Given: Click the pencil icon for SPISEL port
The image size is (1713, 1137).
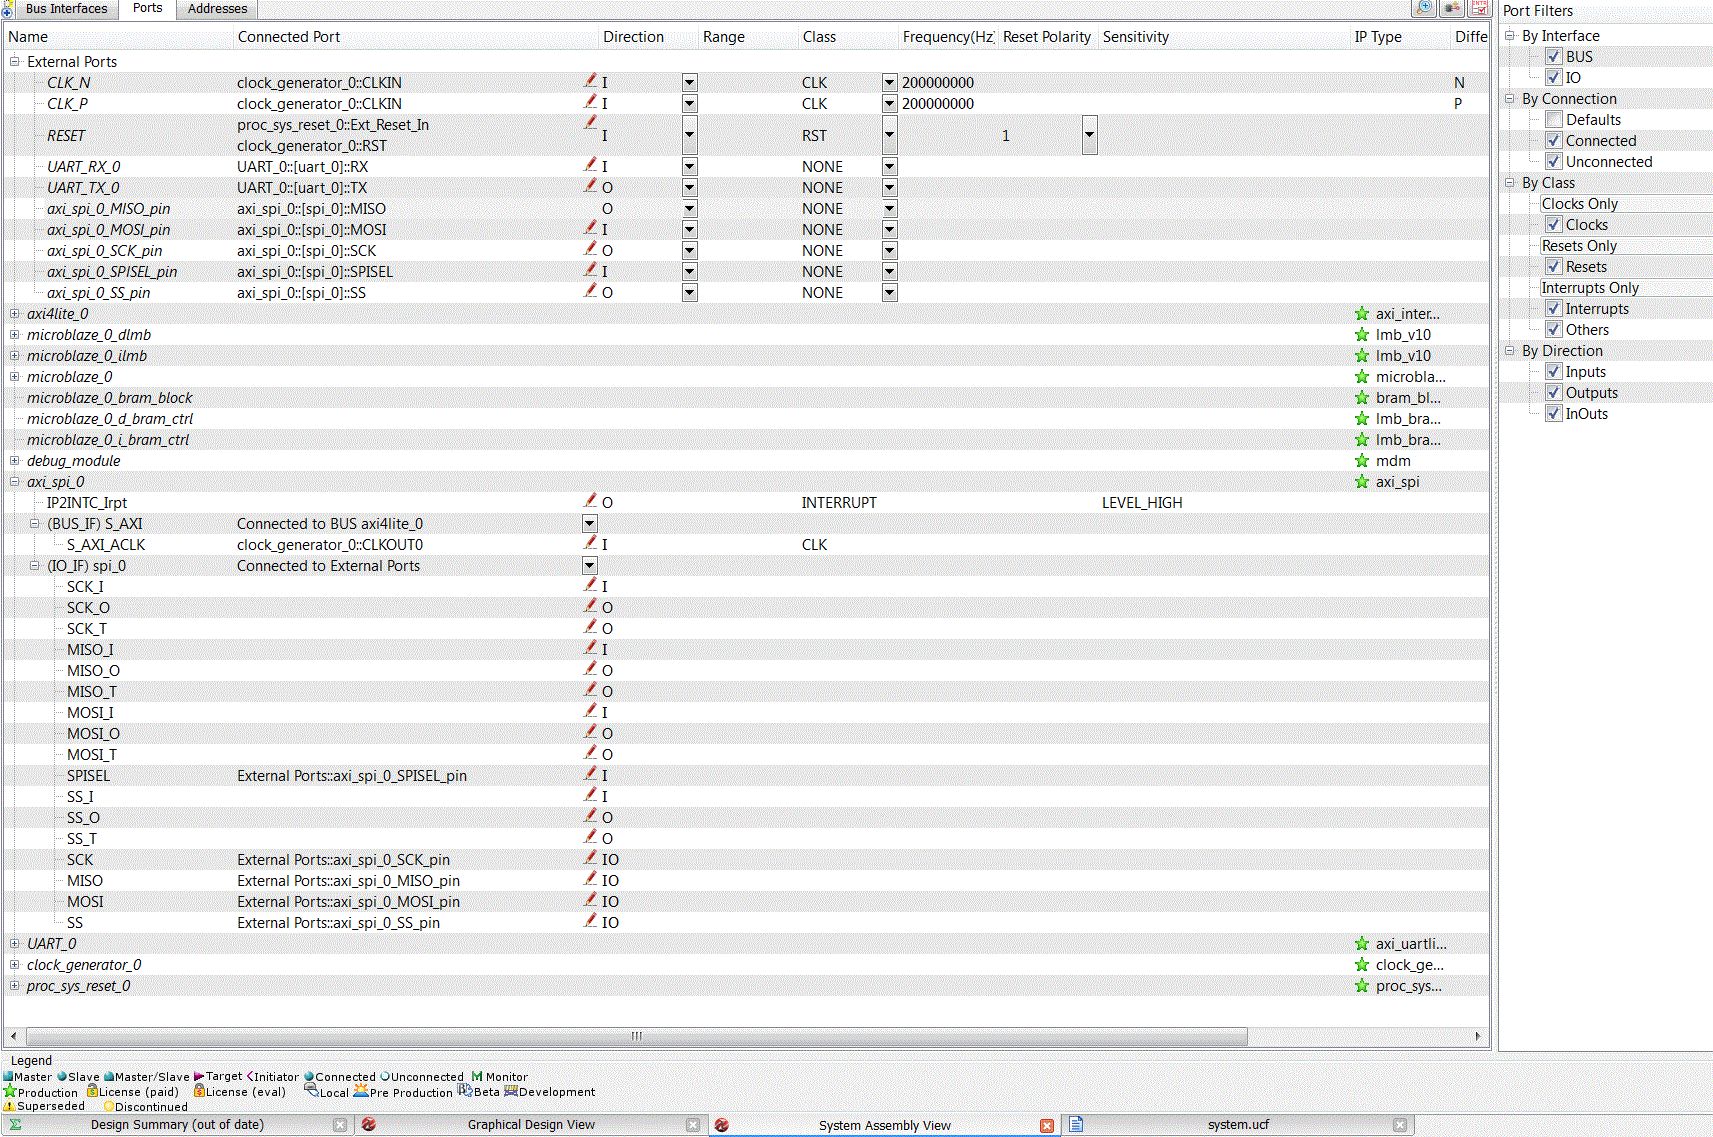Looking at the screenshot, I should coord(590,773).
